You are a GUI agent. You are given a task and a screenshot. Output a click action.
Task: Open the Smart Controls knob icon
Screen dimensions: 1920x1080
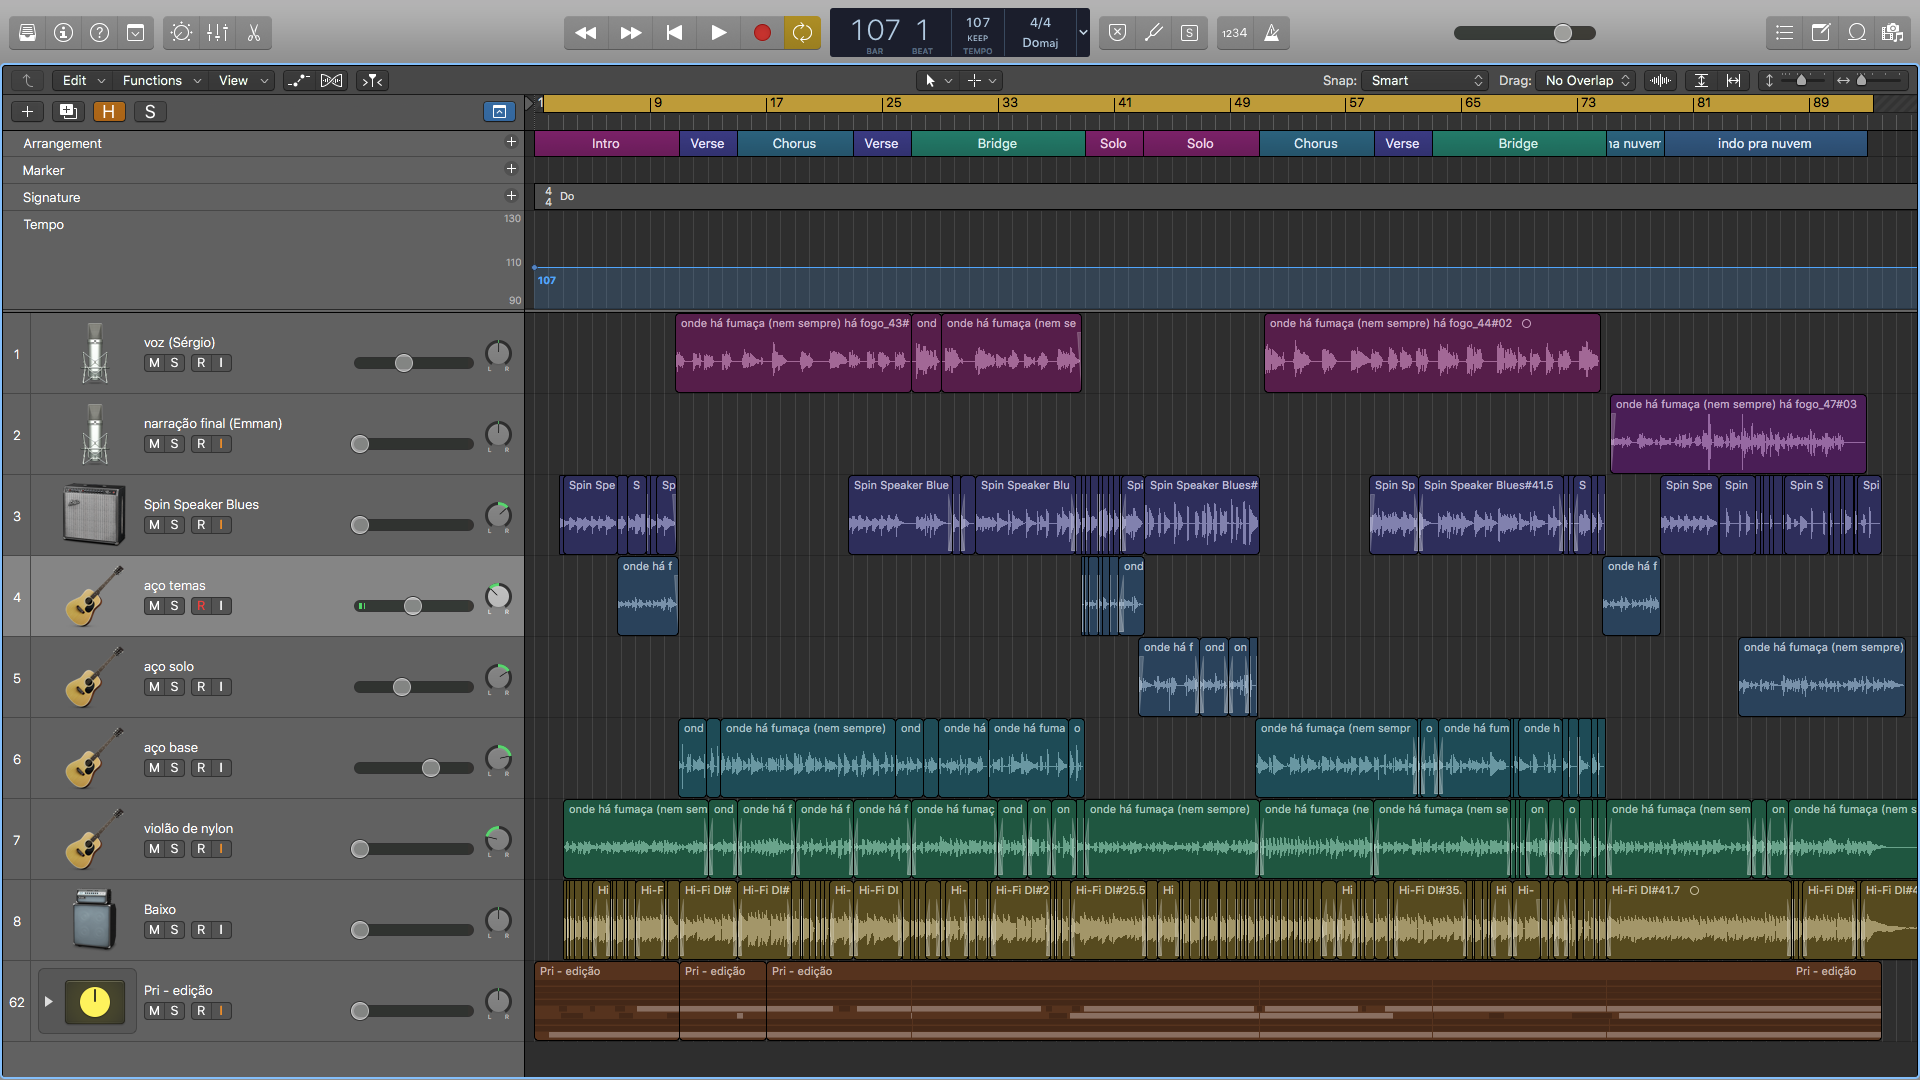(181, 33)
